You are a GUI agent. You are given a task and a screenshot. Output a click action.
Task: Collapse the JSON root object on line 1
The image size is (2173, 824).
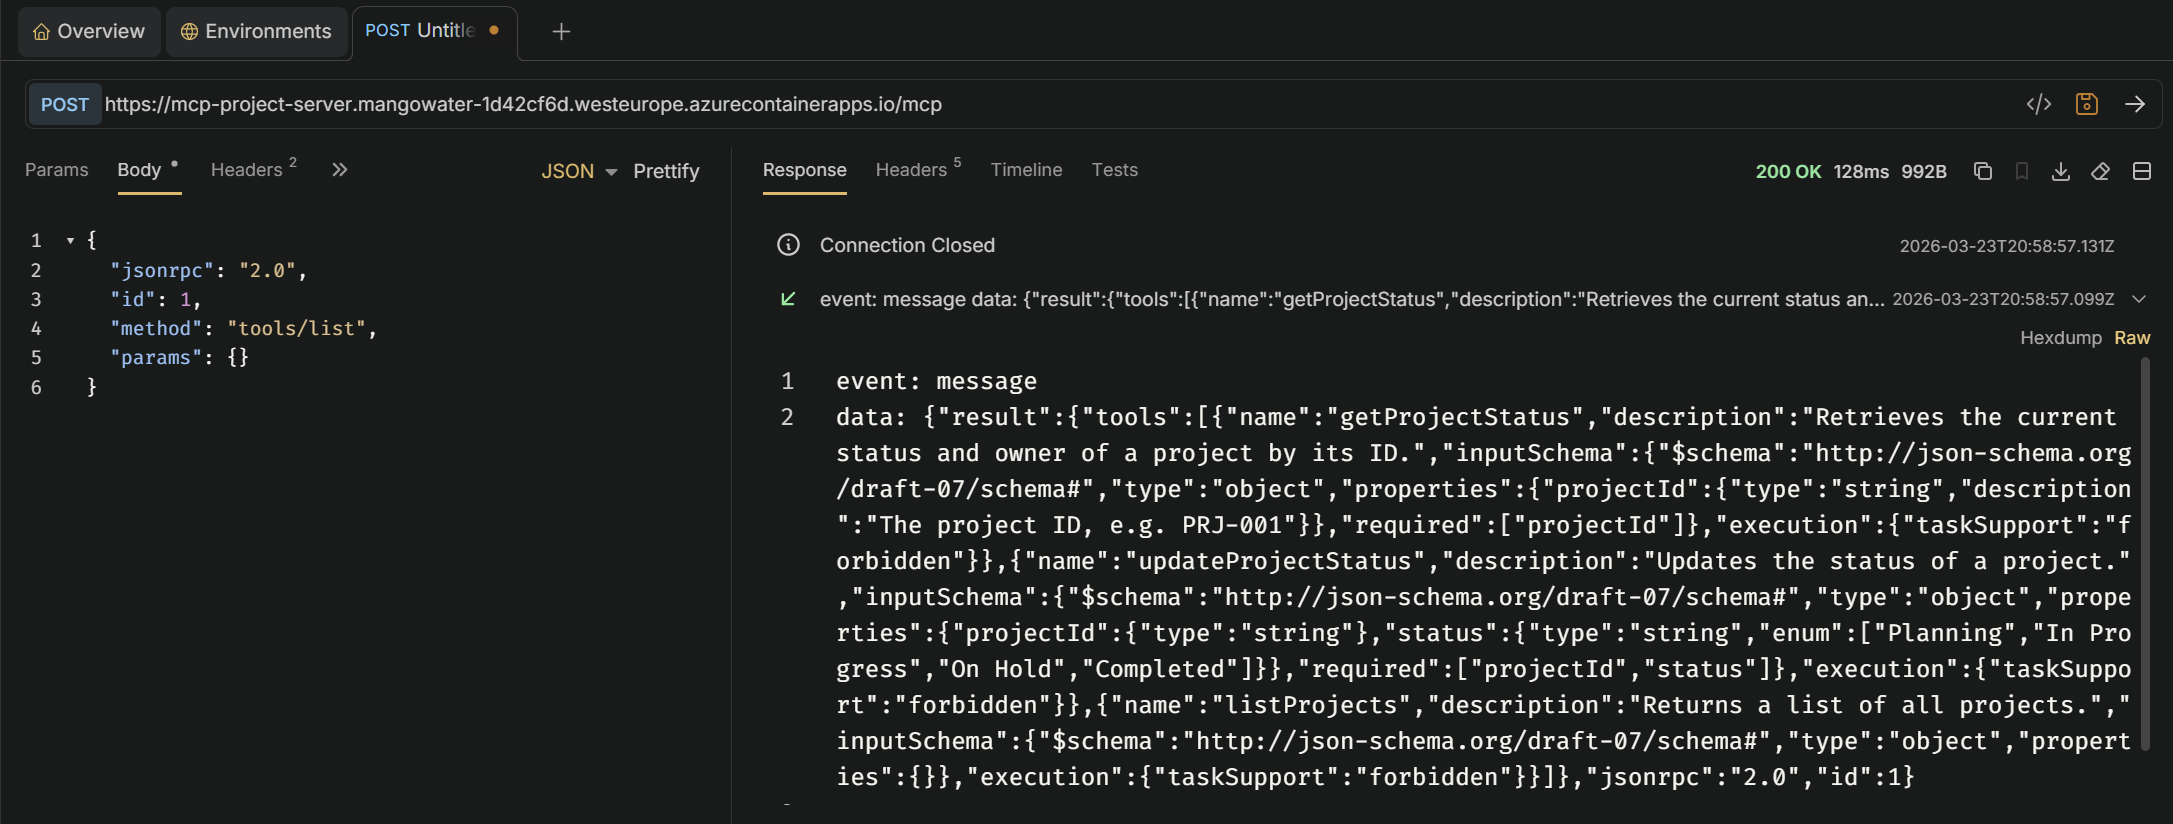tap(70, 241)
